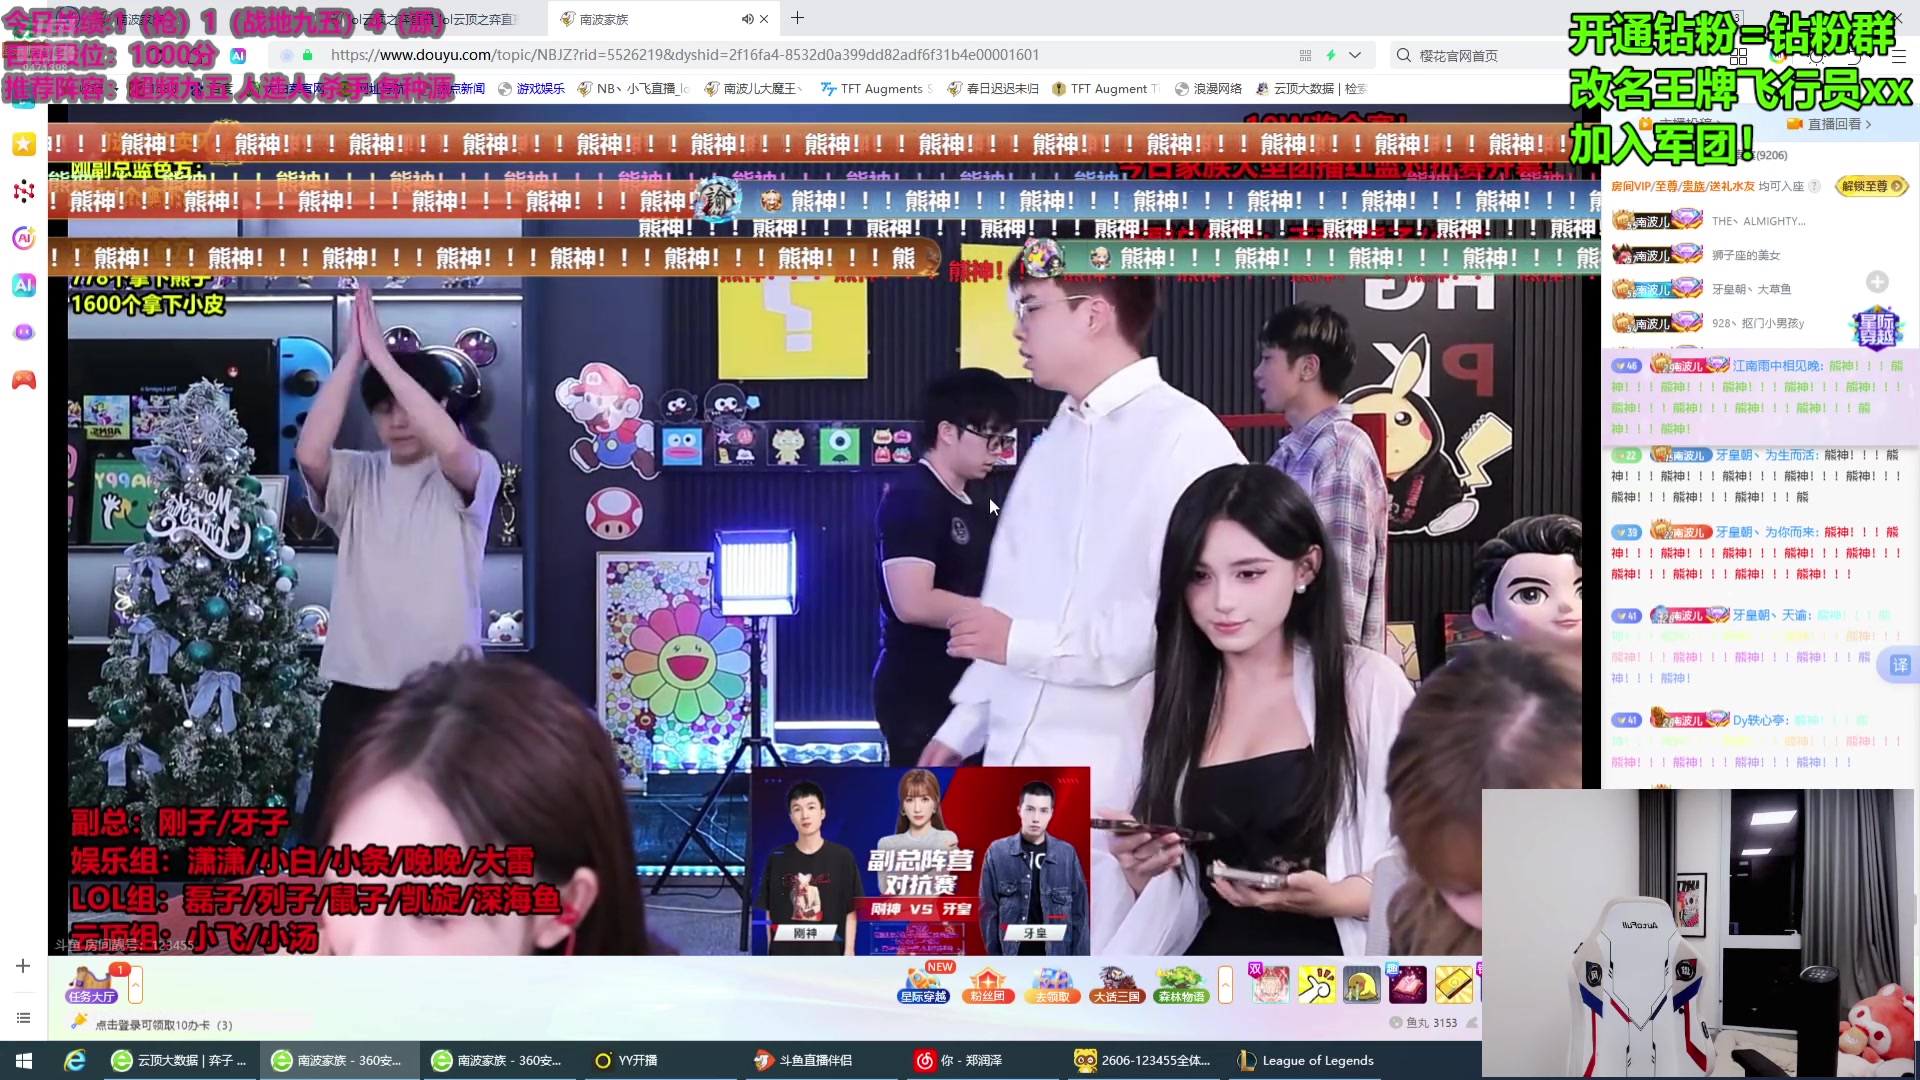Click username 牙皇朝、为你而来 in chat
This screenshot has height=1080, width=1920.
click(1767, 532)
